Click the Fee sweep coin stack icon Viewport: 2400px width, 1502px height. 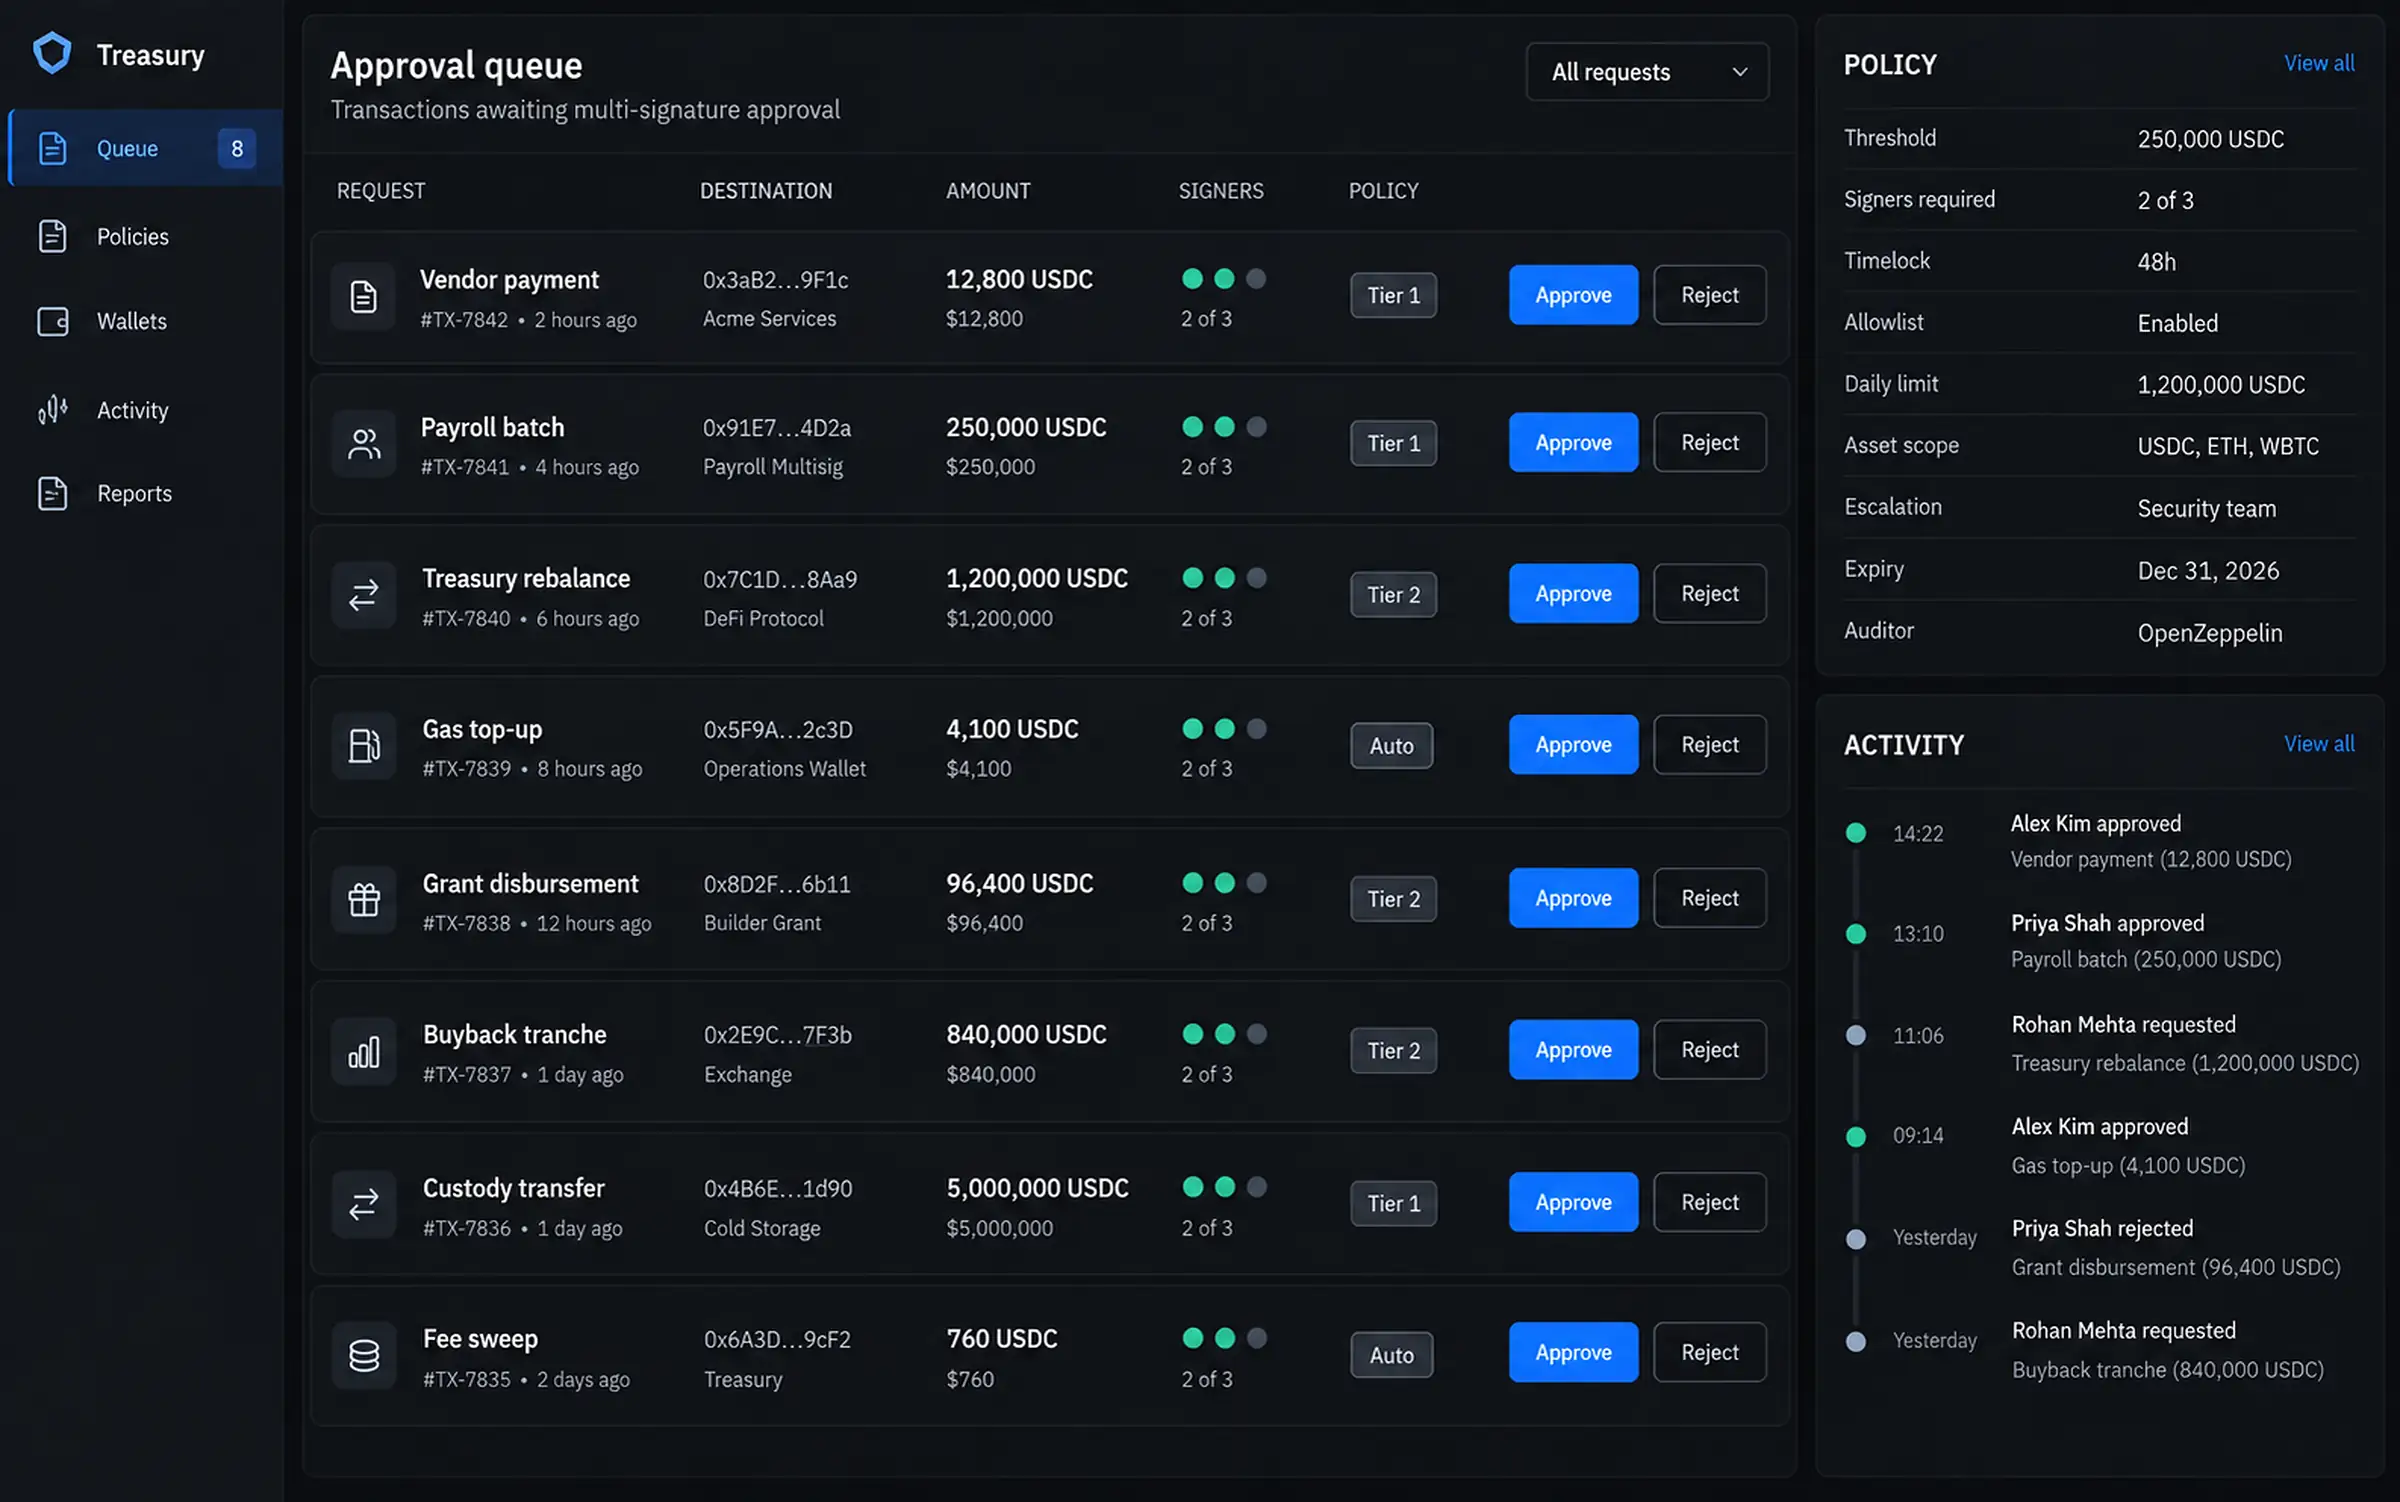pyautogui.click(x=364, y=1356)
